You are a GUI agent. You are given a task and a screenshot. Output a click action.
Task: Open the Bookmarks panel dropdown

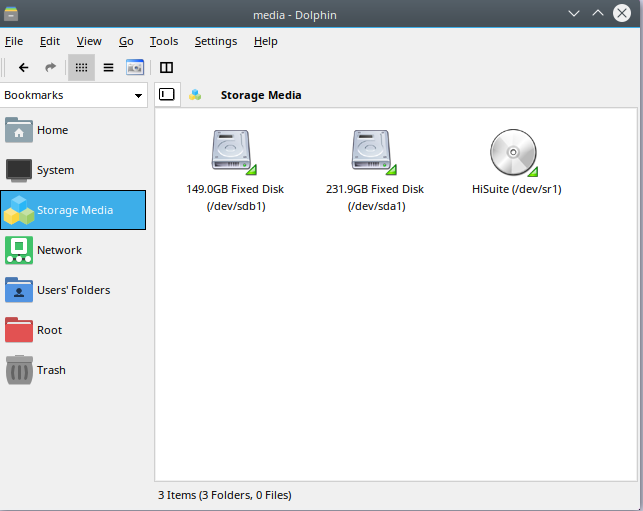coord(74,95)
